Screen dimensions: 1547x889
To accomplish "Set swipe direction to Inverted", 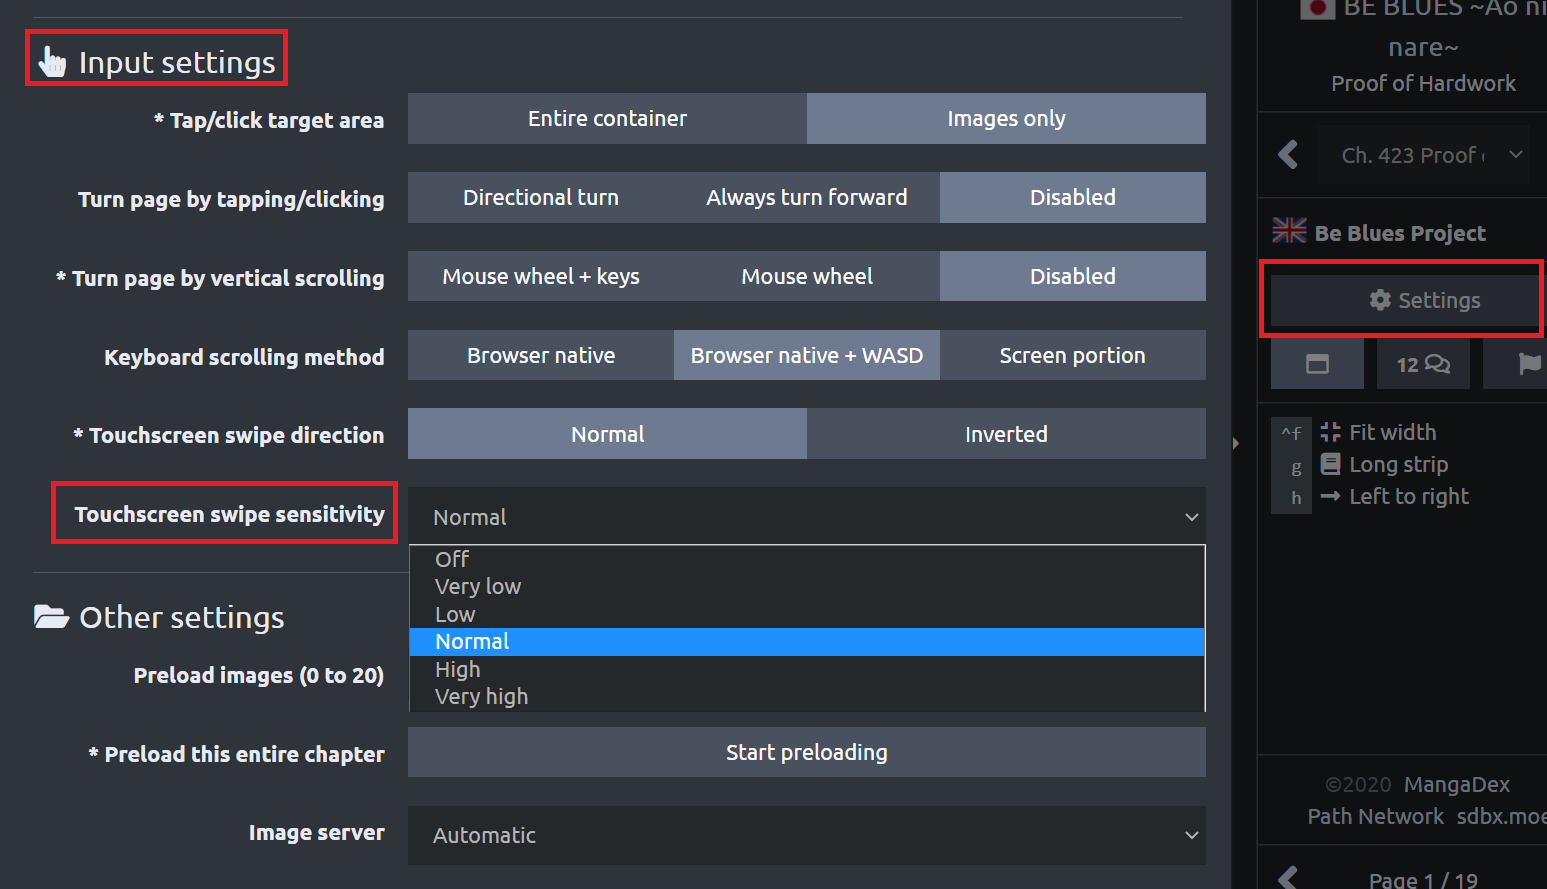I will pos(1006,434).
